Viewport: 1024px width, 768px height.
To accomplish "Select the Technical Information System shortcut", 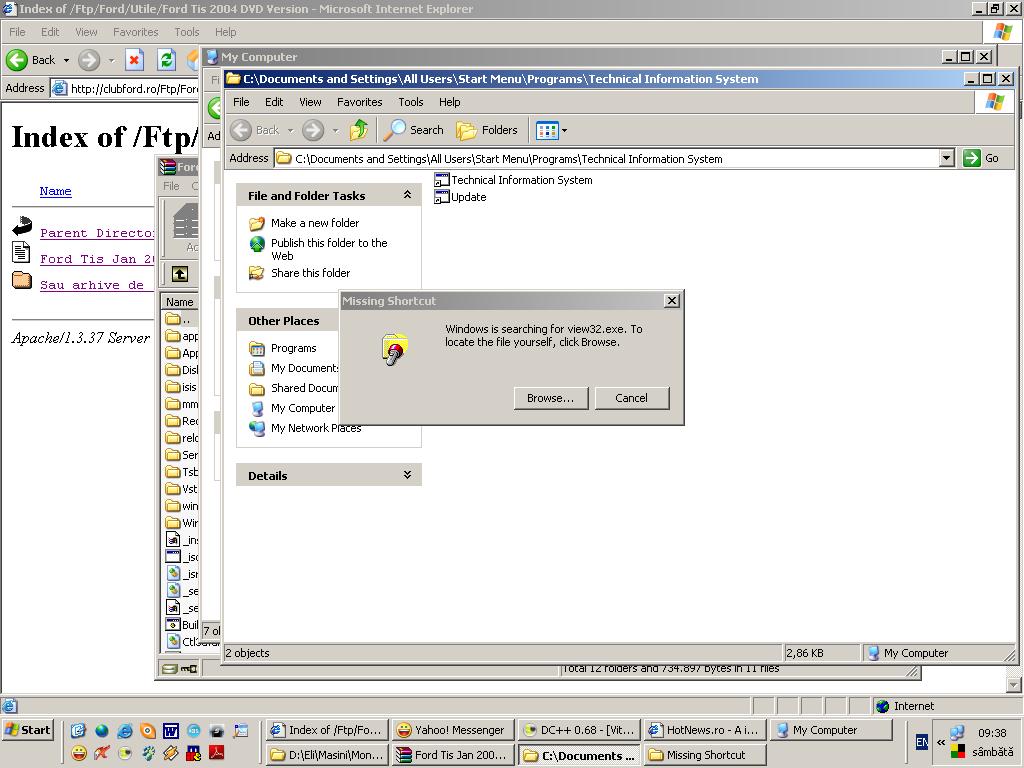I will pyautogui.click(x=521, y=180).
